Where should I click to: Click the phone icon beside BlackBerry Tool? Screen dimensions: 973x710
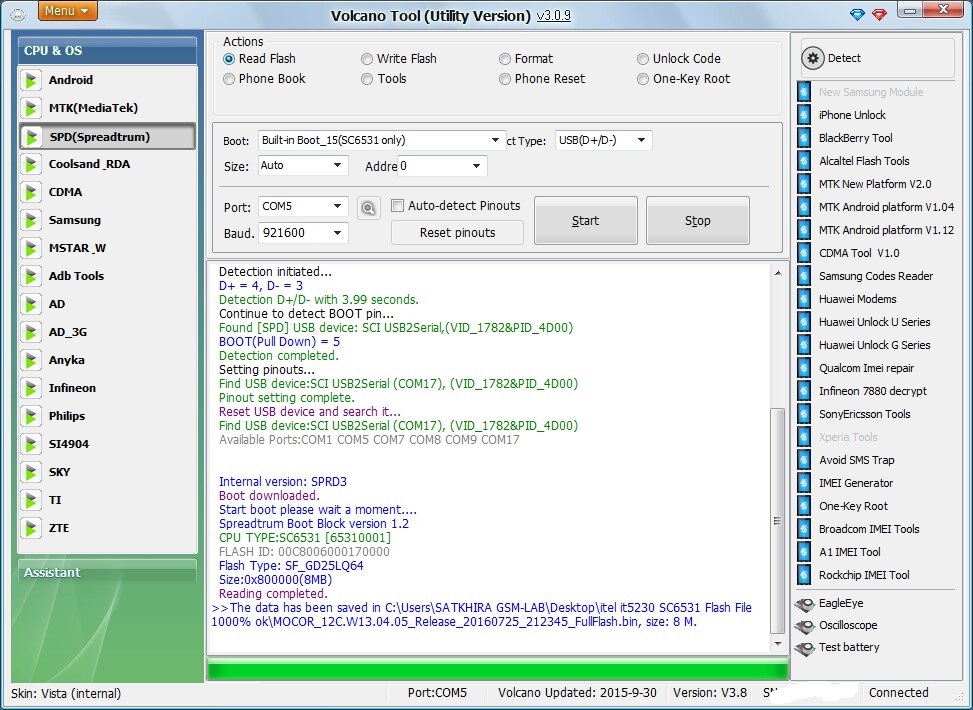(804, 138)
